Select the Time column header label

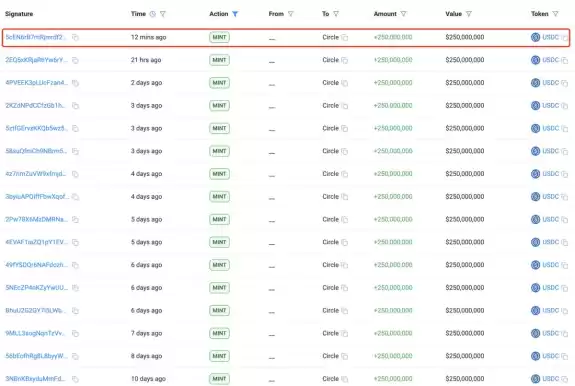[138, 14]
